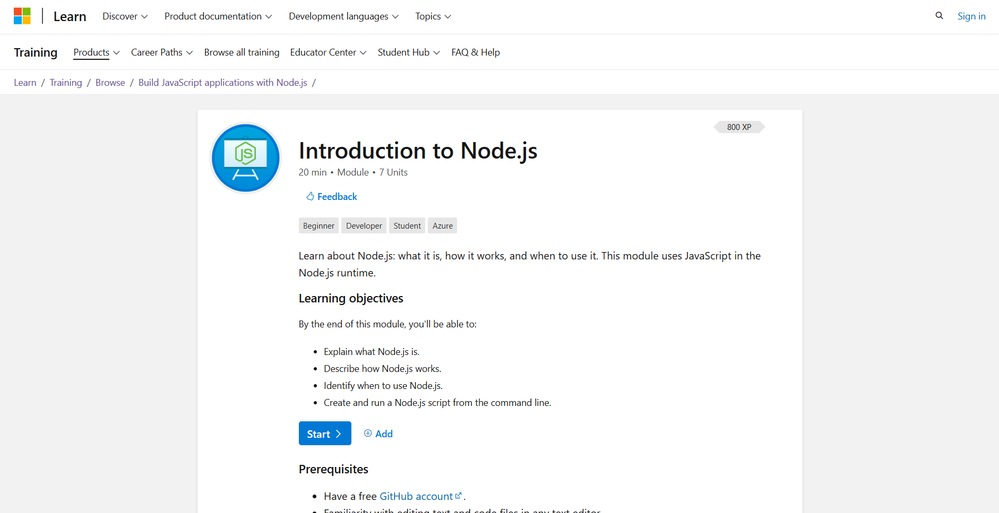The image size is (999, 513).
Task: Expand the Educator Center menu
Action: (328, 52)
